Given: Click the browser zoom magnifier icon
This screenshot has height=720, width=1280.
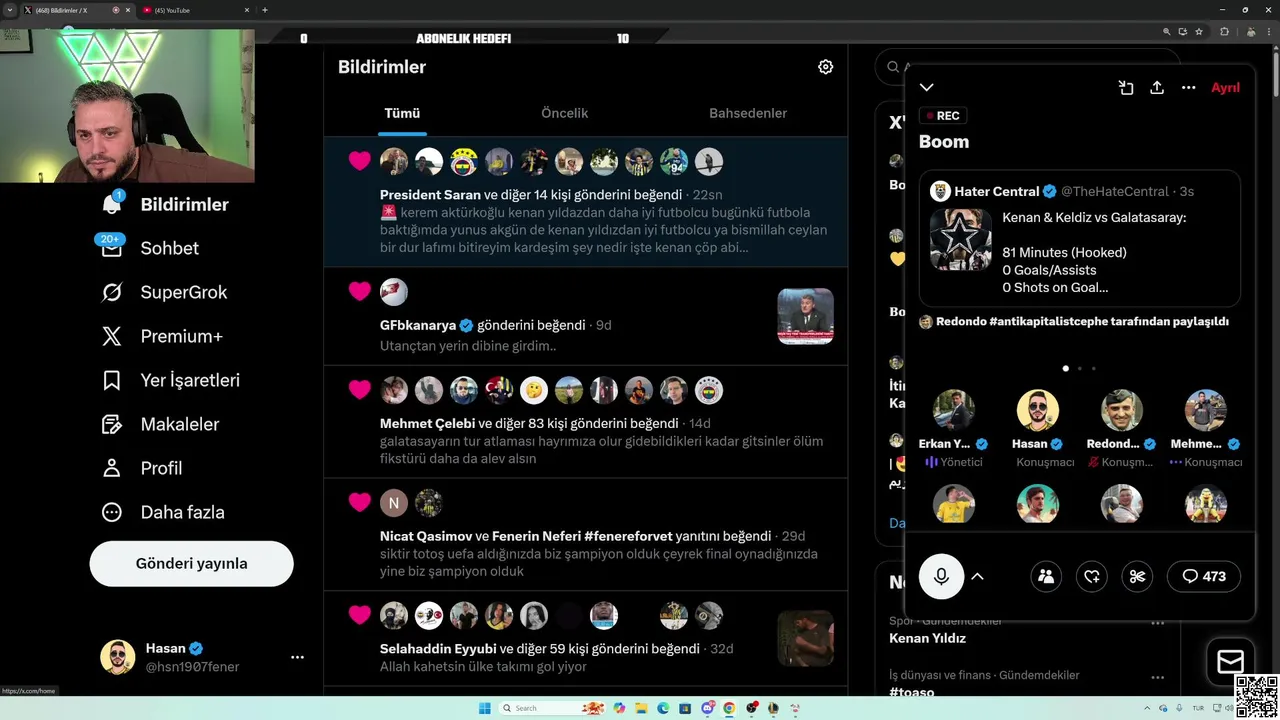Looking at the screenshot, I should point(1167,32).
